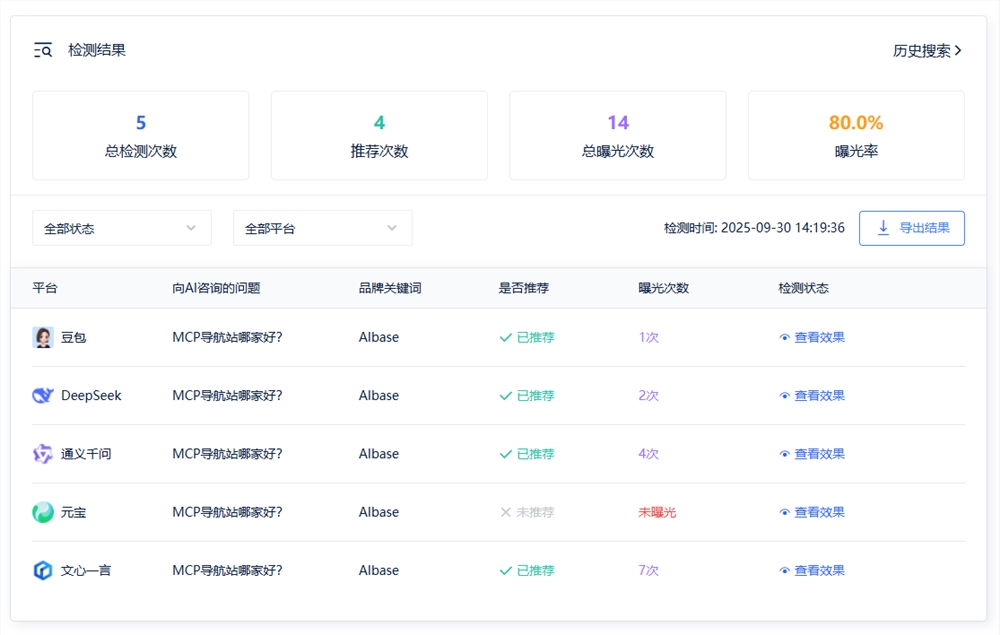Click the 元宝 green logo icon
The image size is (1000, 635).
(42, 512)
